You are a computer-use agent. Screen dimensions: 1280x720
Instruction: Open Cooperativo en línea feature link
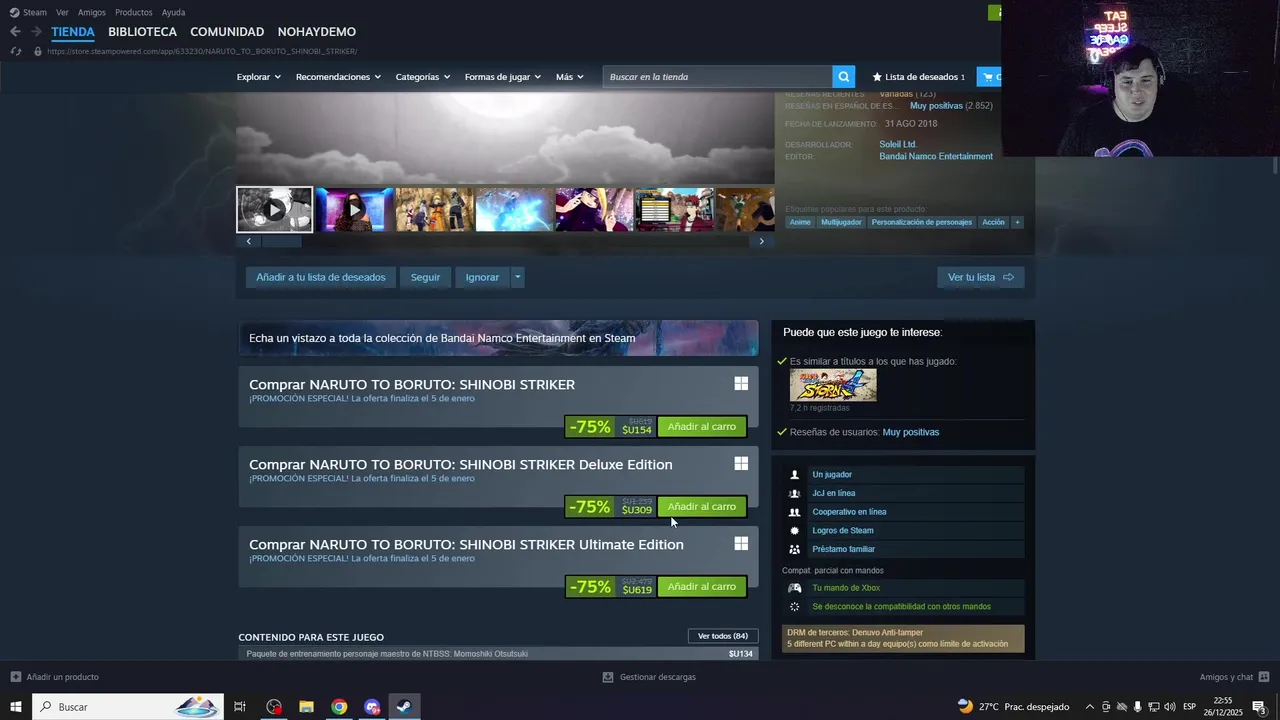point(849,512)
